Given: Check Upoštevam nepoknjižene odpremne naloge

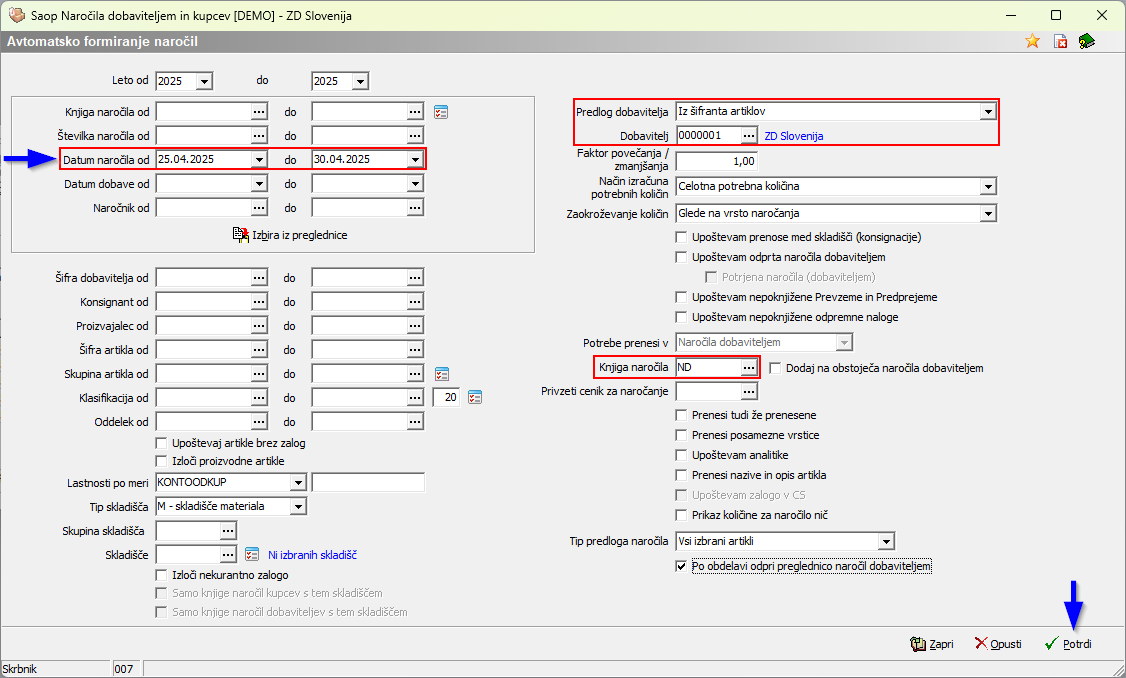Looking at the screenshot, I should (681, 317).
